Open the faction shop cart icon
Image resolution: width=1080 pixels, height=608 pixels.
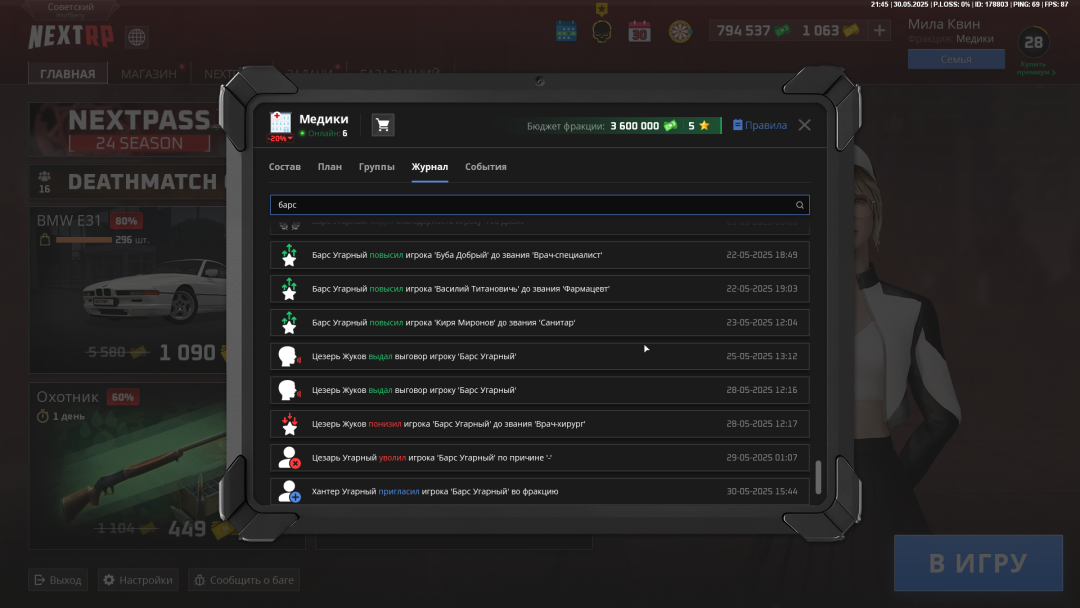382,125
